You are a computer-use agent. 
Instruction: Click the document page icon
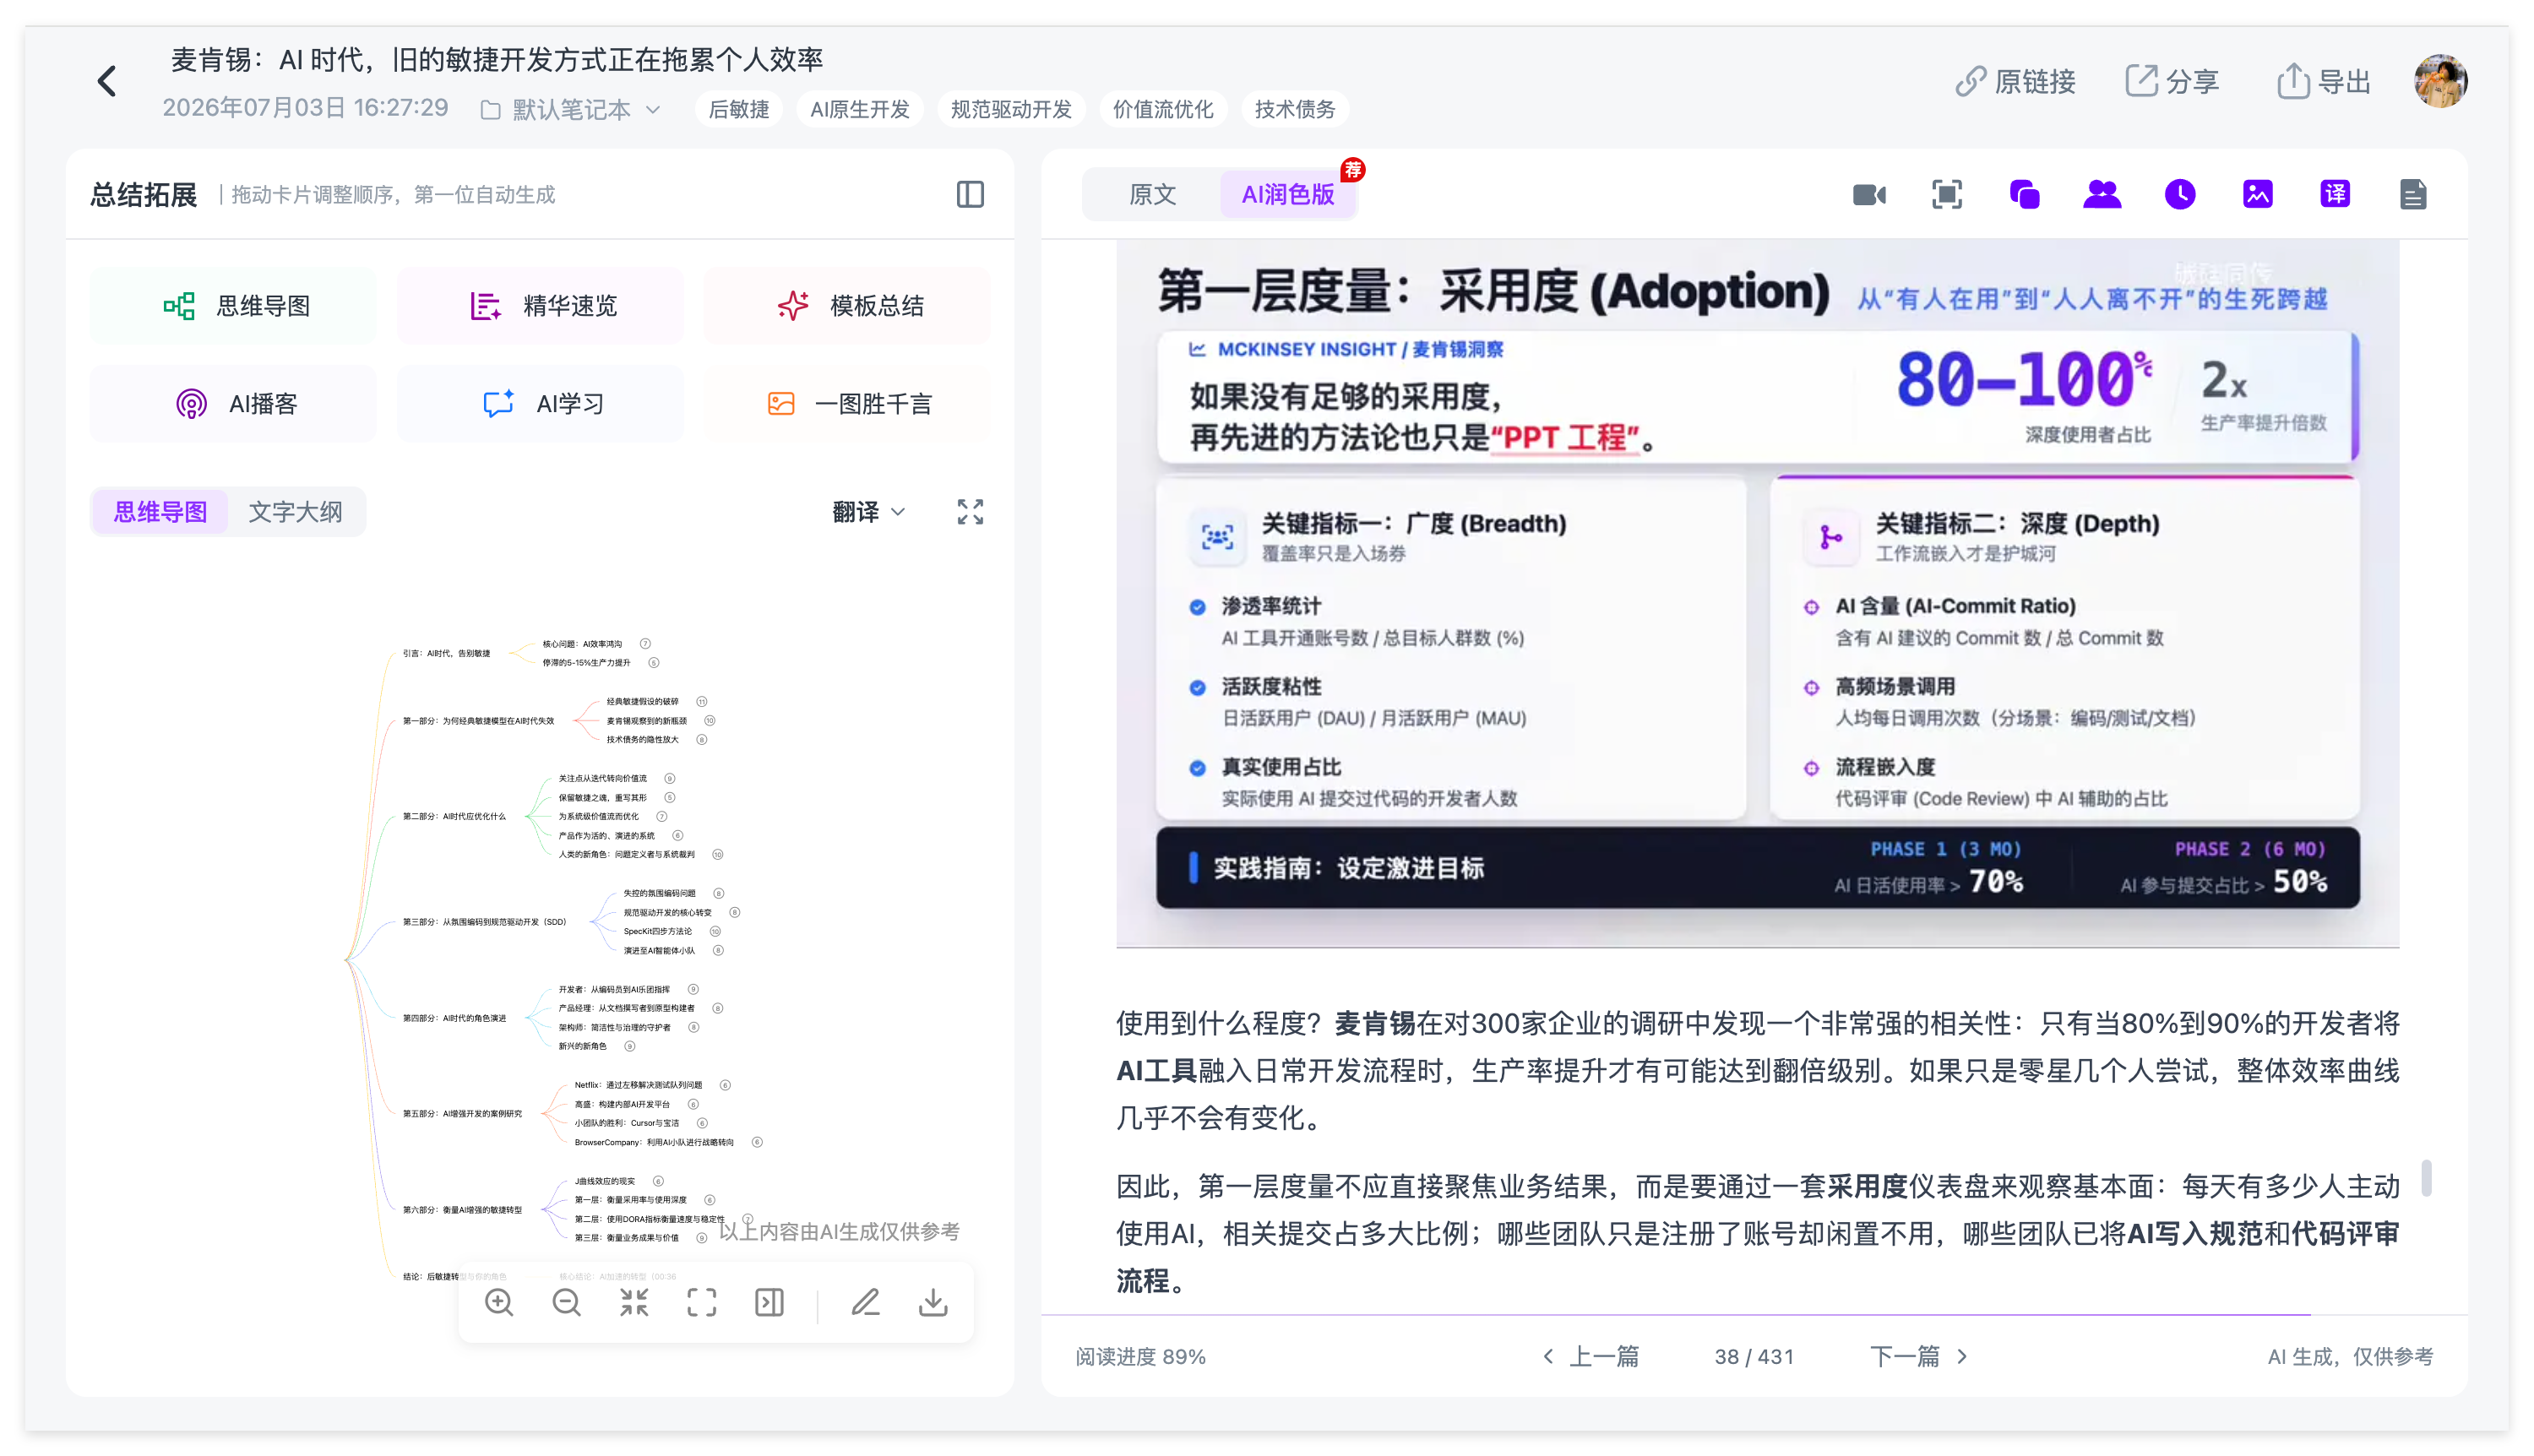coord(2413,194)
